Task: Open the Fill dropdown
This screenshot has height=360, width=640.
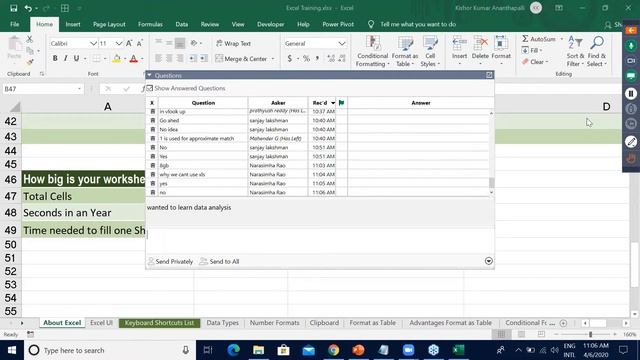Action: pos(532,51)
